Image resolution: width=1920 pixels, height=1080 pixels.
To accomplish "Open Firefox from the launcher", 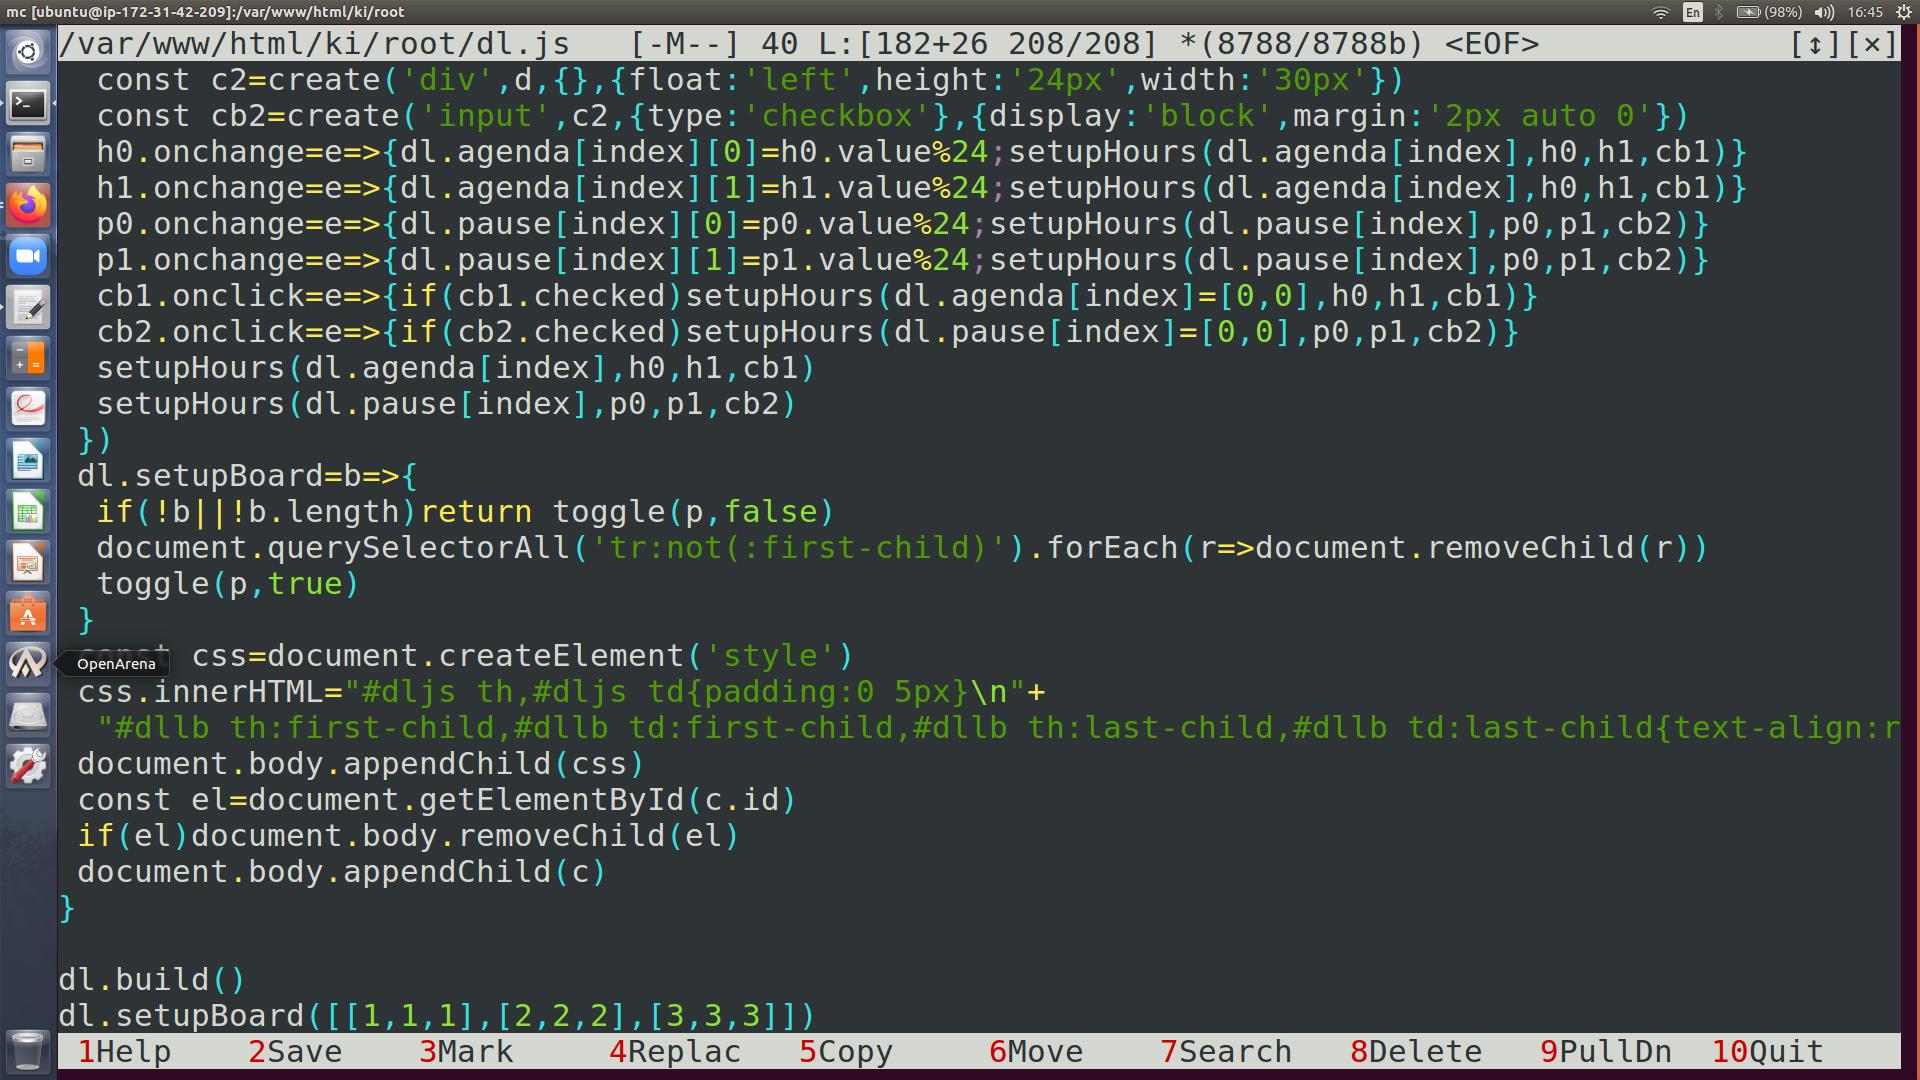I will (x=28, y=205).
